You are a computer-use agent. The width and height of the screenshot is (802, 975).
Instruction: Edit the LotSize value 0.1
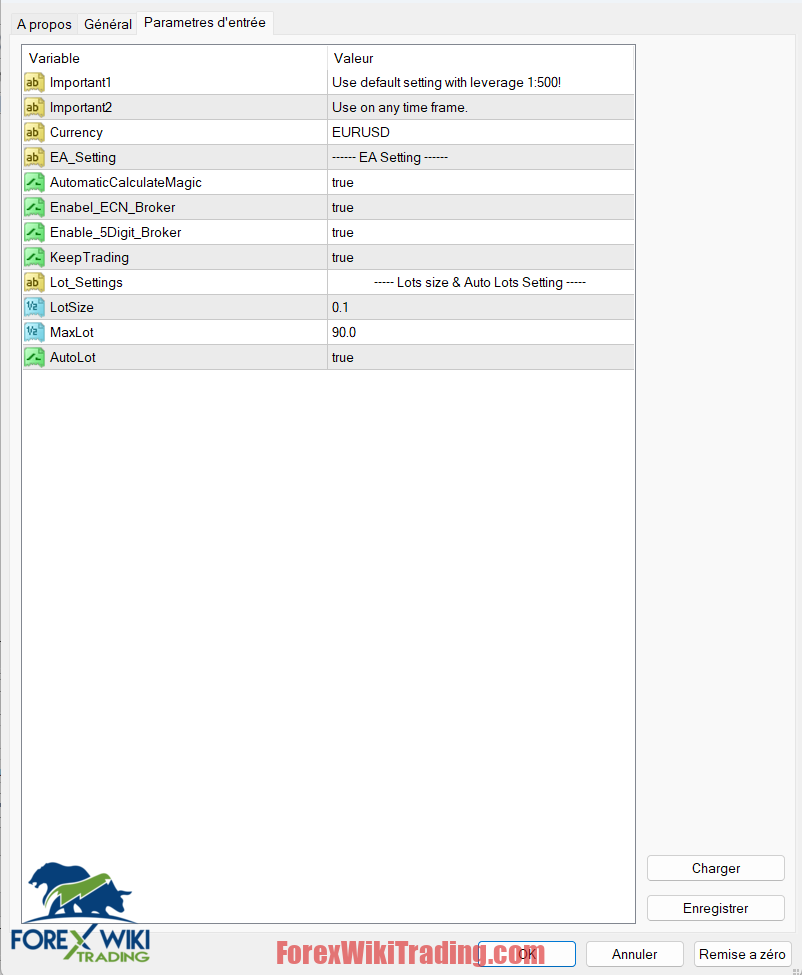(x=481, y=307)
